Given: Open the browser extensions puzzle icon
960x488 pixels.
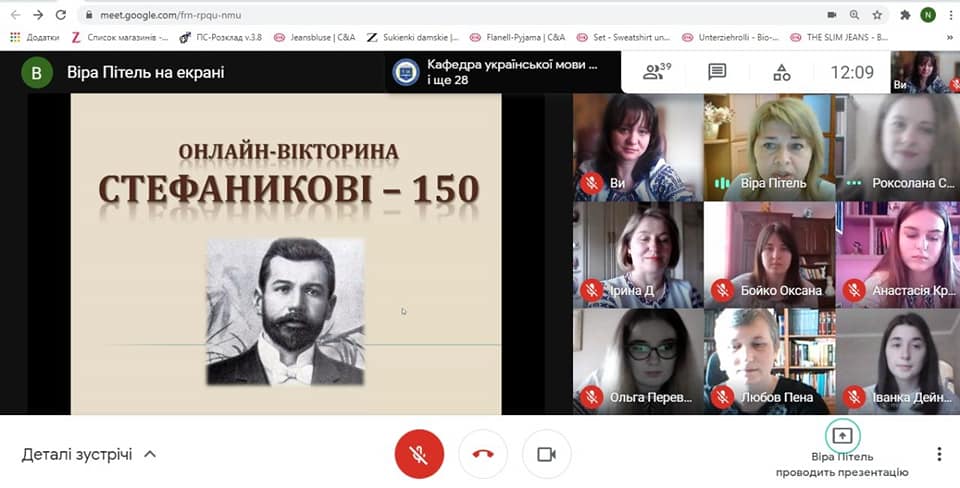Looking at the screenshot, I should (x=905, y=15).
